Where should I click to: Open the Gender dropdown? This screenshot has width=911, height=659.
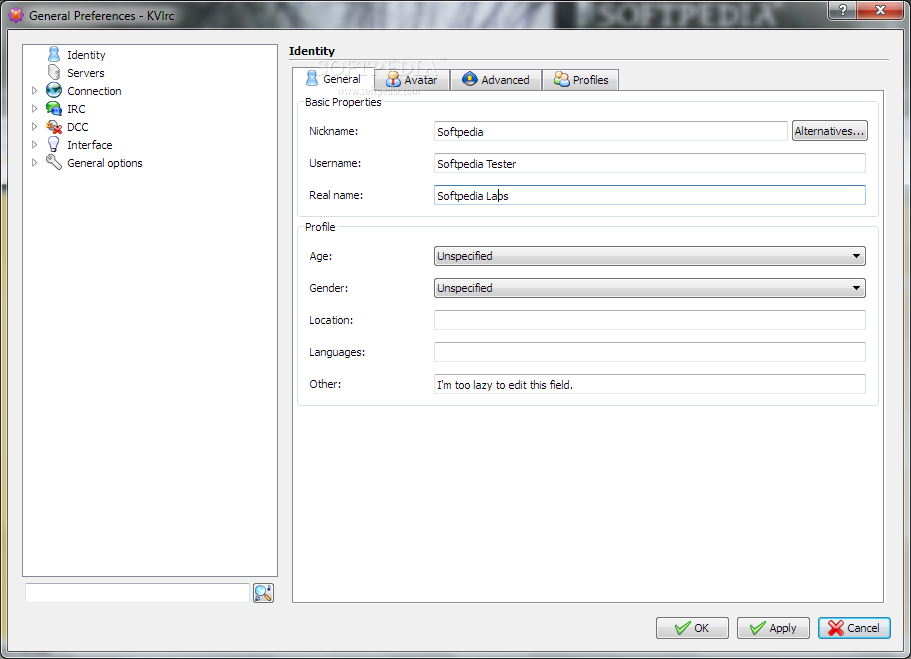point(650,288)
